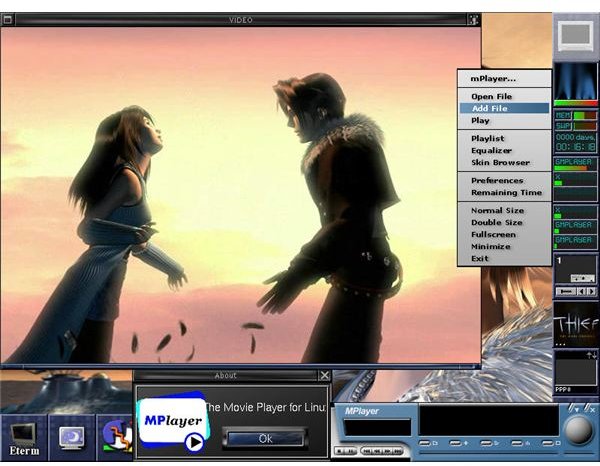
Task: Click the folder-icon button on MPlayer panel
Action: point(425,443)
